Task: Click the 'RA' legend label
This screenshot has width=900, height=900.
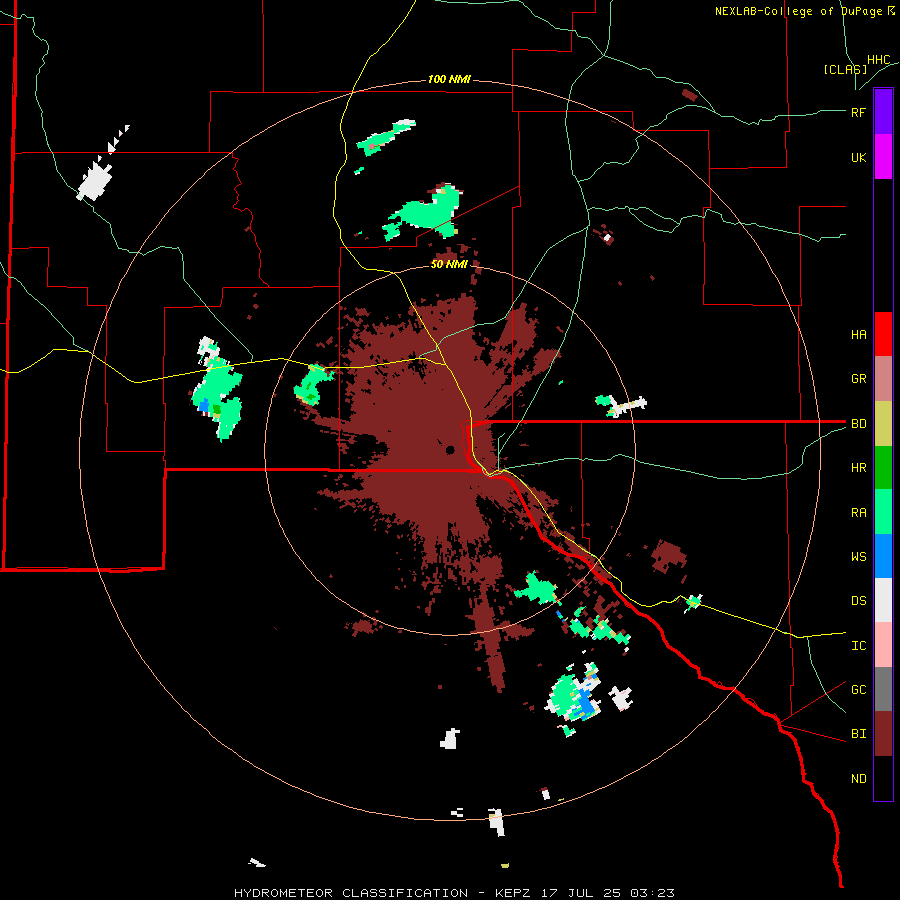Action: click(x=858, y=513)
